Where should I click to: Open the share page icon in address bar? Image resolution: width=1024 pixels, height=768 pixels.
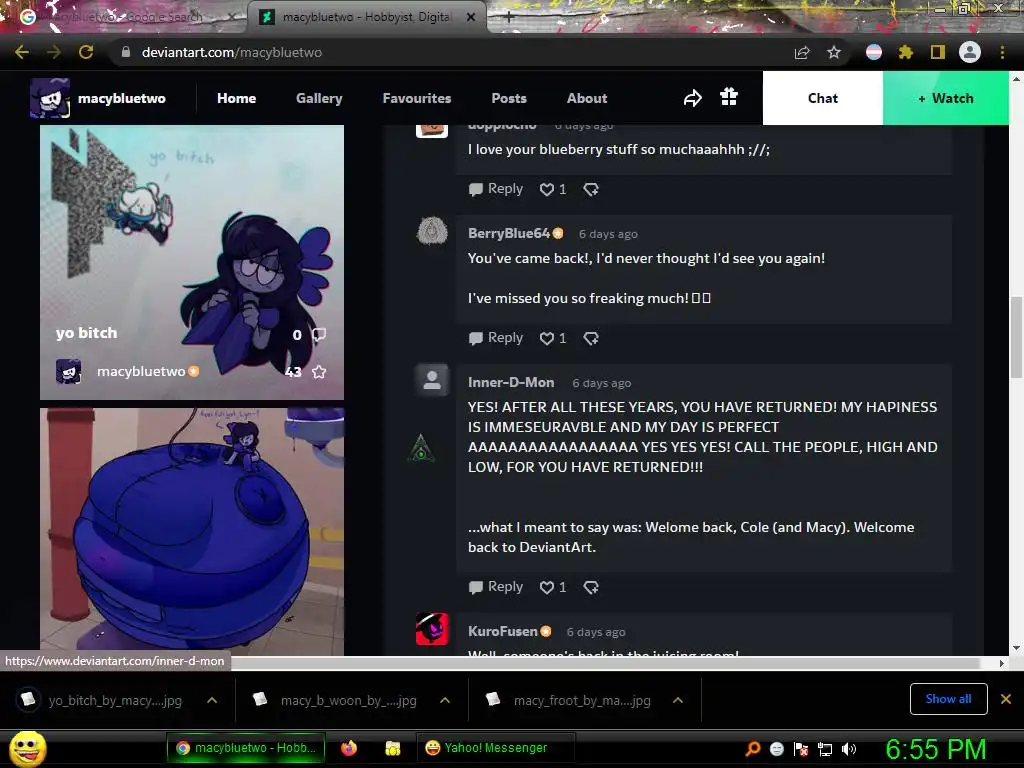pos(801,53)
